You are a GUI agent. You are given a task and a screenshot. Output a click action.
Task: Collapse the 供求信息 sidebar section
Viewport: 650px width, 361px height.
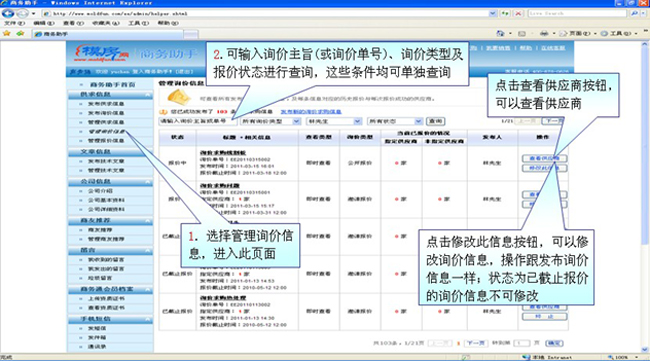[x=148, y=95]
